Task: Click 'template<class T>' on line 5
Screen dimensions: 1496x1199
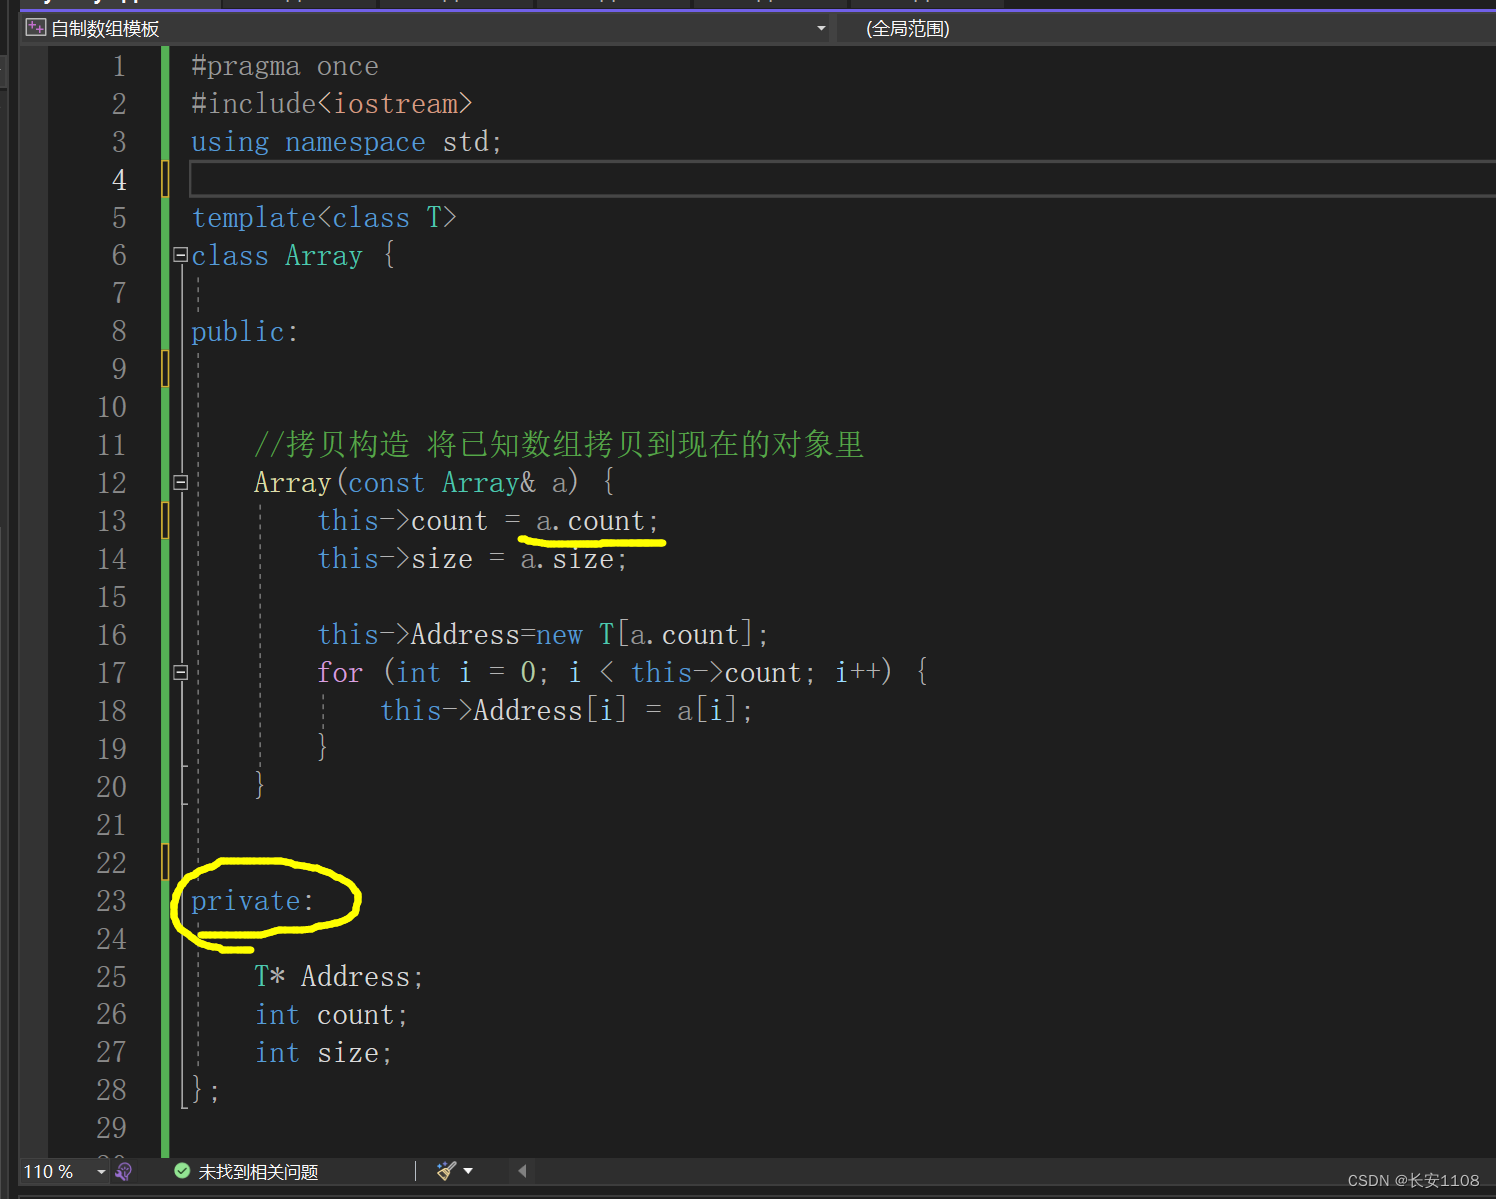Action: [x=324, y=218]
